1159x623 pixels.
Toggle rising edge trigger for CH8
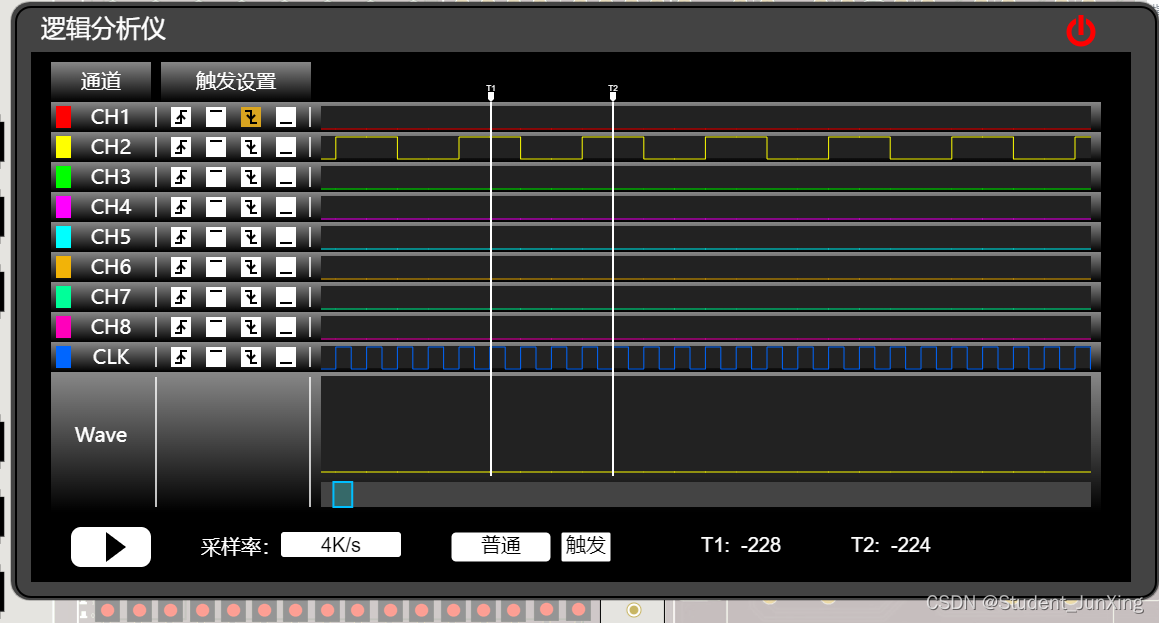pyautogui.click(x=181, y=327)
